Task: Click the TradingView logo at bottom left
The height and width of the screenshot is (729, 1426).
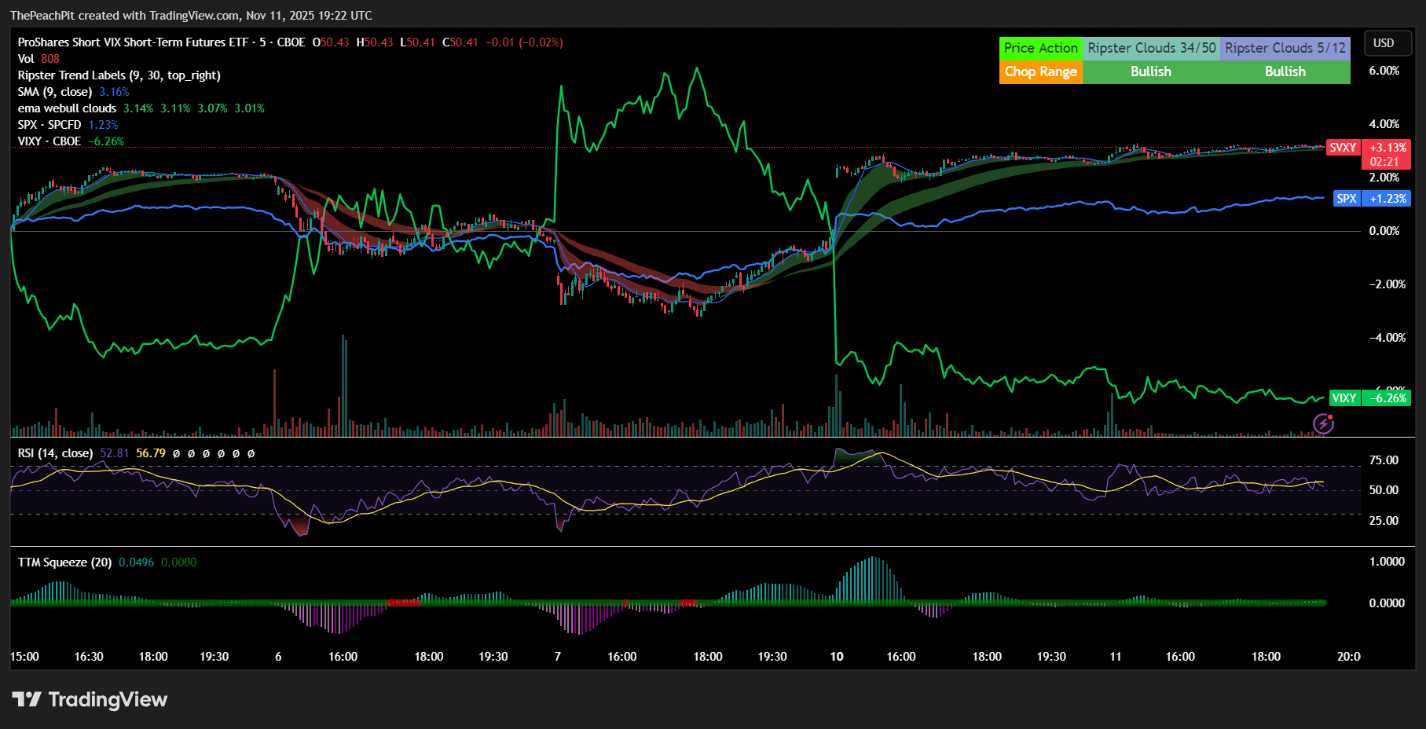Action: point(90,699)
